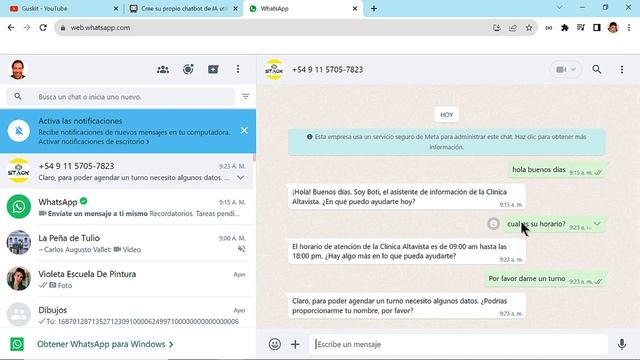Open the +54 9 11 5705-7823 chat row
The width and height of the screenshot is (640, 360).
(x=128, y=171)
